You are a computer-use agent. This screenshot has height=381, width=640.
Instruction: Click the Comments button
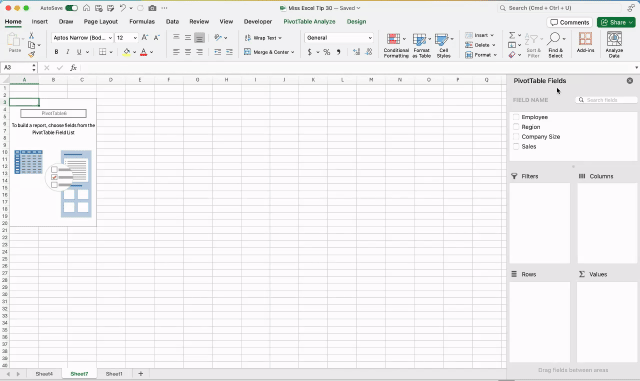click(x=569, y=22)
